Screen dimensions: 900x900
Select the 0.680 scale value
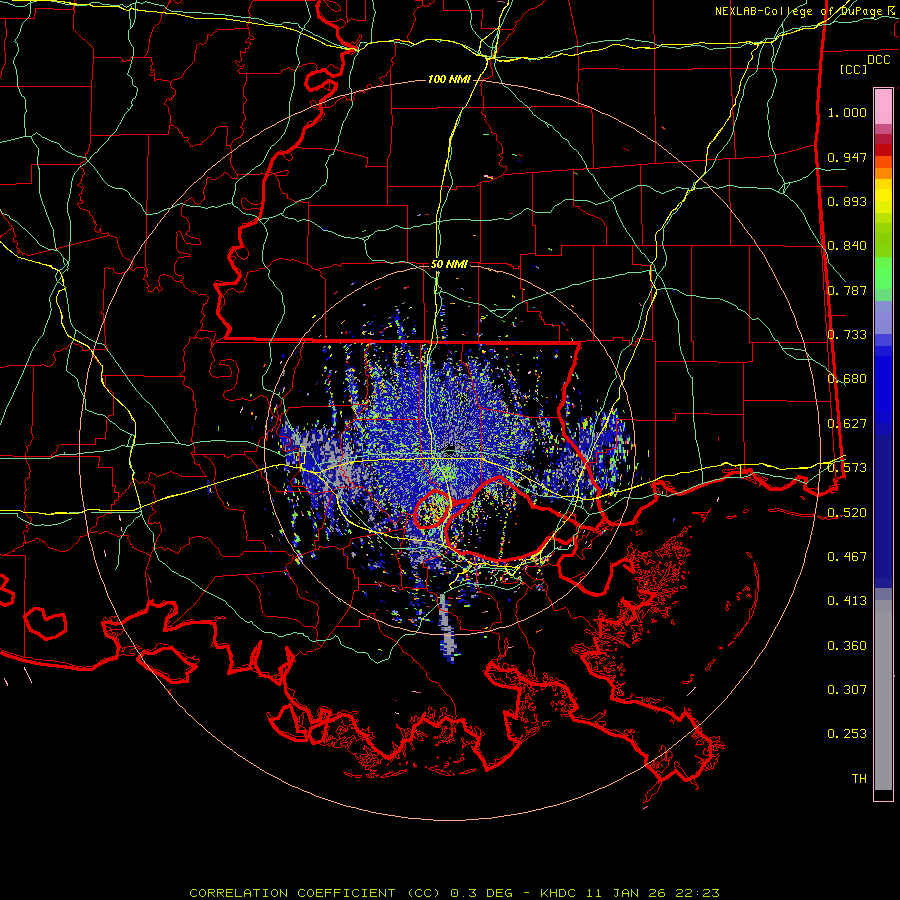847,379
